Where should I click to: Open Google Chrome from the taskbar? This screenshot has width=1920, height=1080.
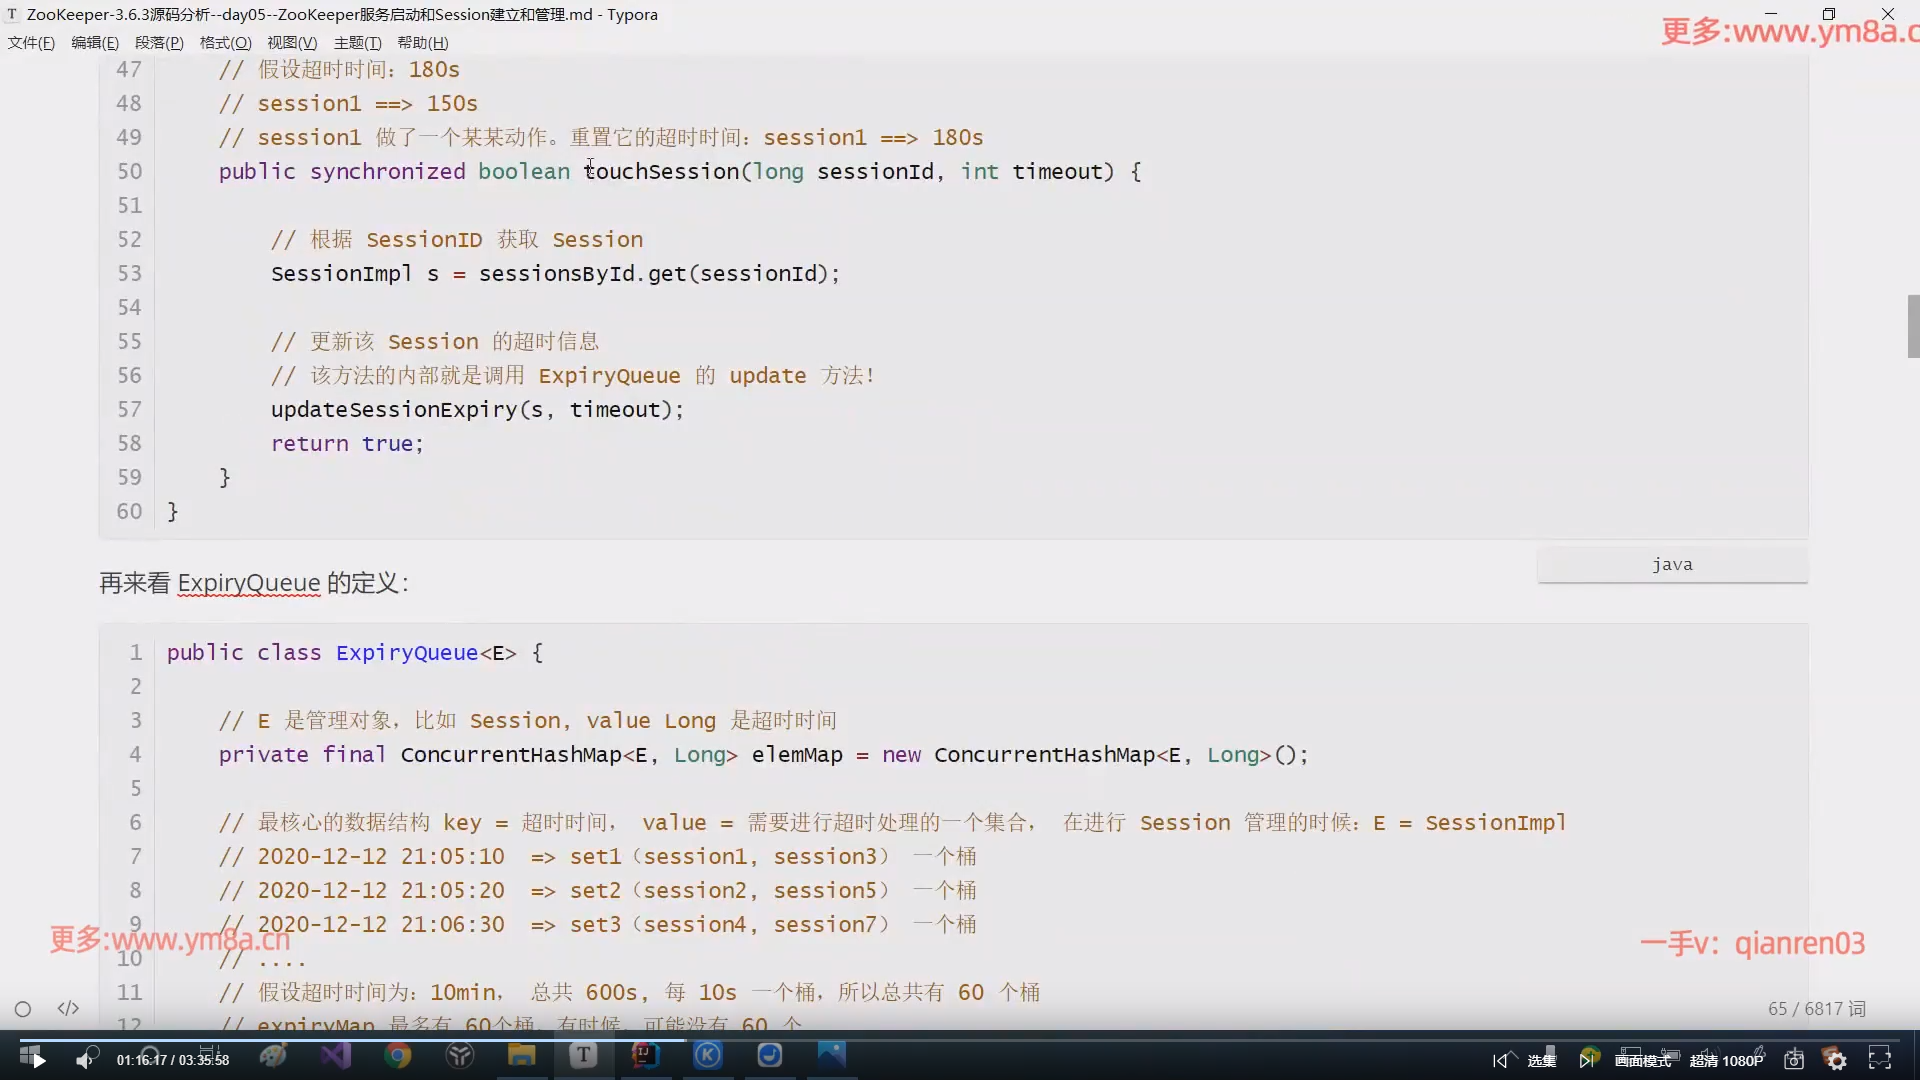[x=398, y=1055]
